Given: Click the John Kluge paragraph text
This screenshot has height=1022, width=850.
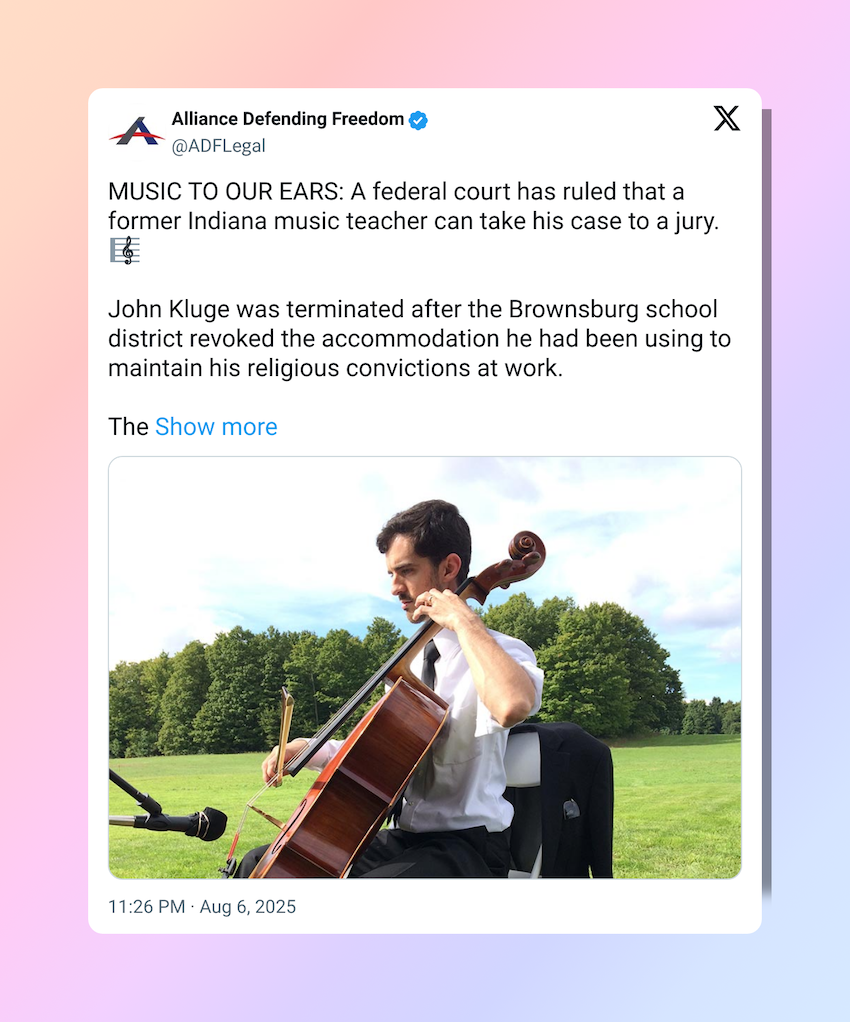Looking at the screenshot, I should 420,338.
